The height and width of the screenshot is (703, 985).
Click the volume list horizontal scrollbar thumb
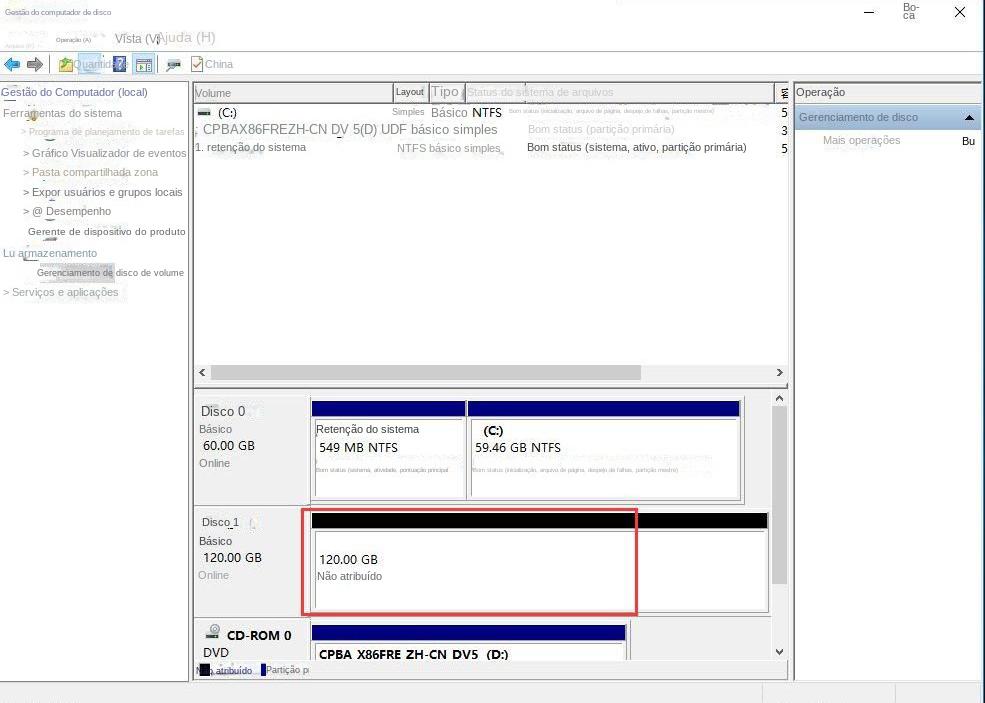(x=425, y=373)
